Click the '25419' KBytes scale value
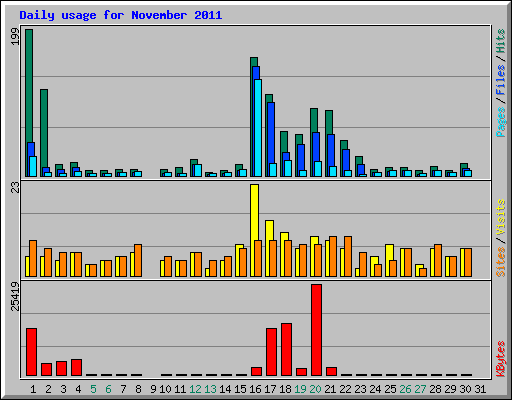This screenshot has height=400, width=512. tap(15, 296)
